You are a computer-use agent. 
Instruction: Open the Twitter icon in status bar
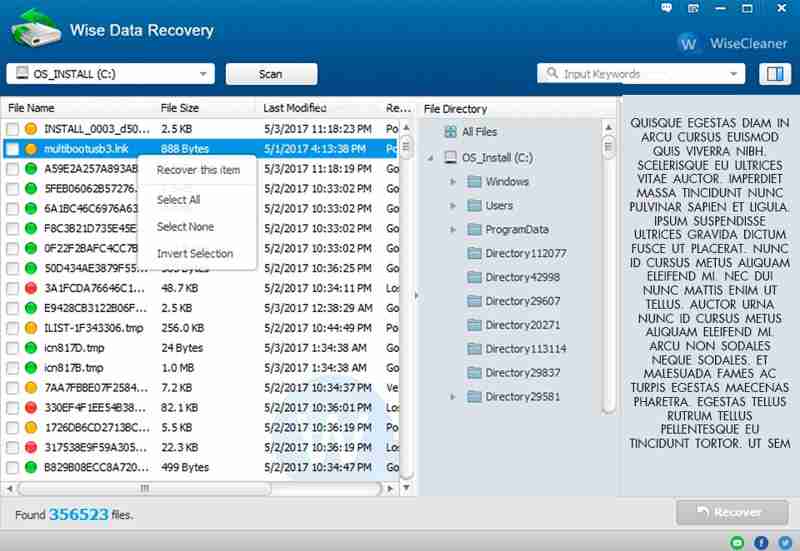[785, 542]
